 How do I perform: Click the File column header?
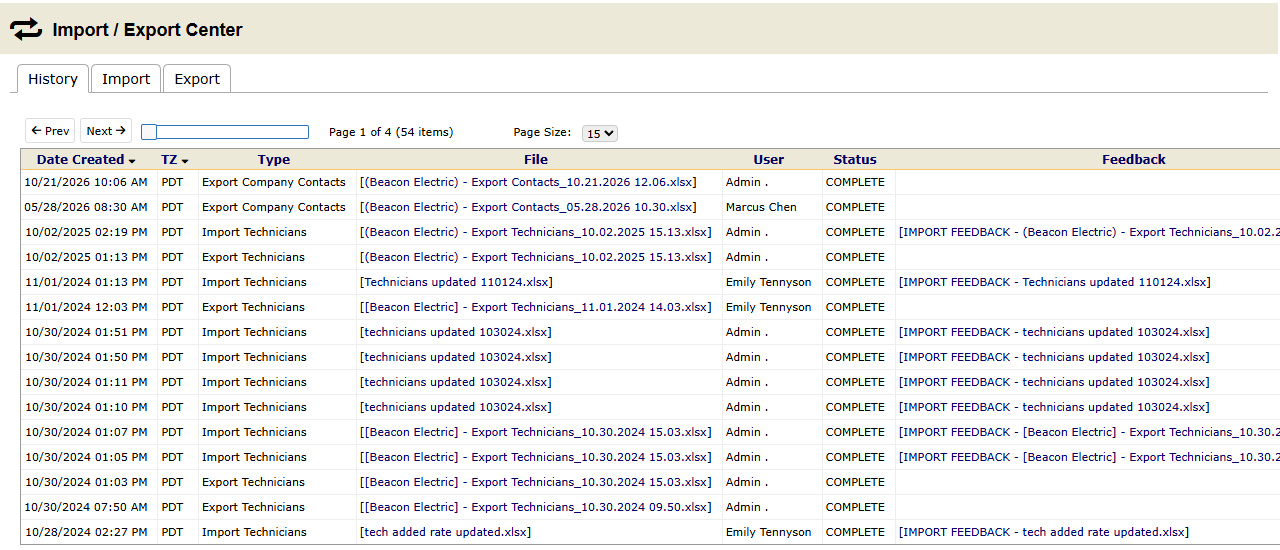(x=536, y=160)
